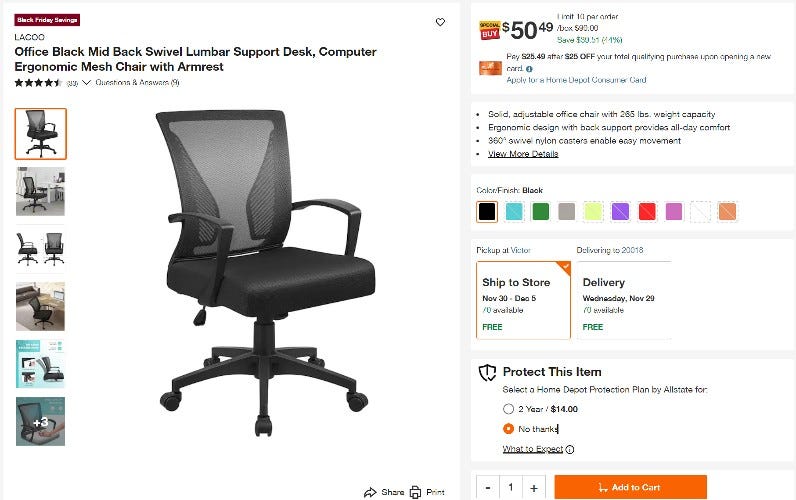
Task: Save item with the heart favorite icon
Action: tap(440, 22)
